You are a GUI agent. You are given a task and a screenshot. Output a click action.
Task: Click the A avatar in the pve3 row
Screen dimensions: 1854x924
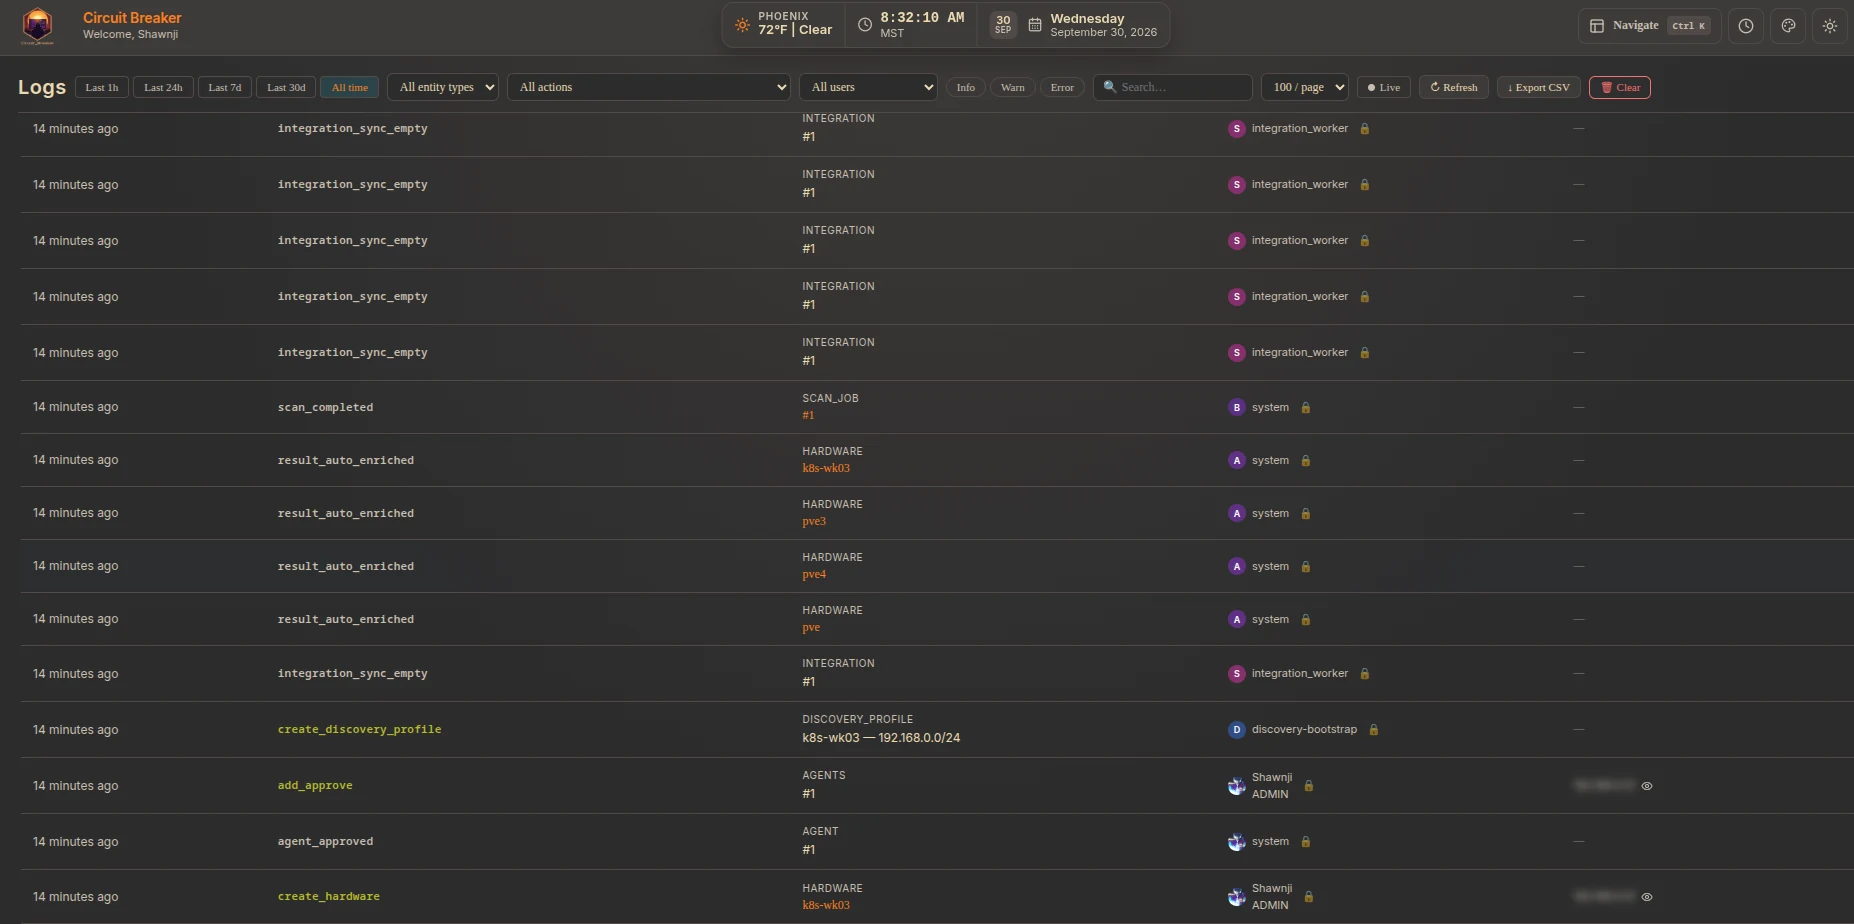click(1237, 513)
